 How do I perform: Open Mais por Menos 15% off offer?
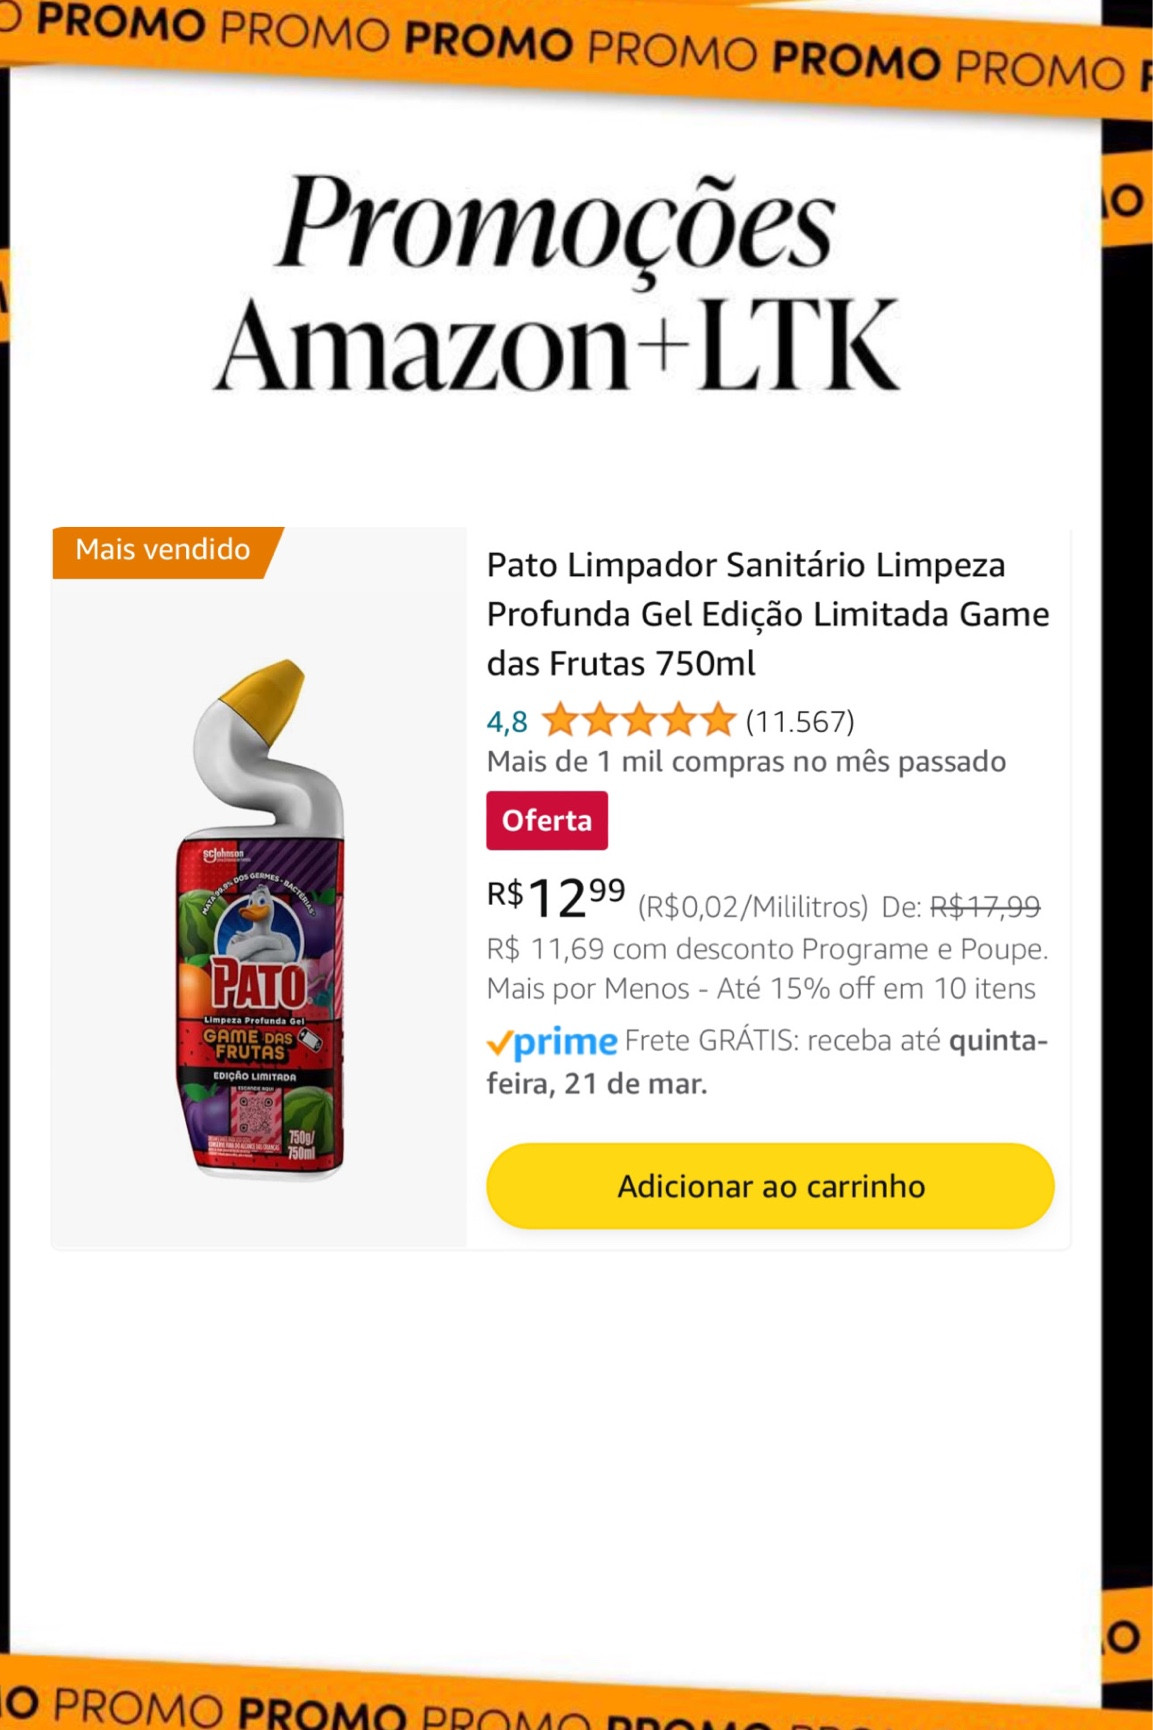(x=761, y=988)
